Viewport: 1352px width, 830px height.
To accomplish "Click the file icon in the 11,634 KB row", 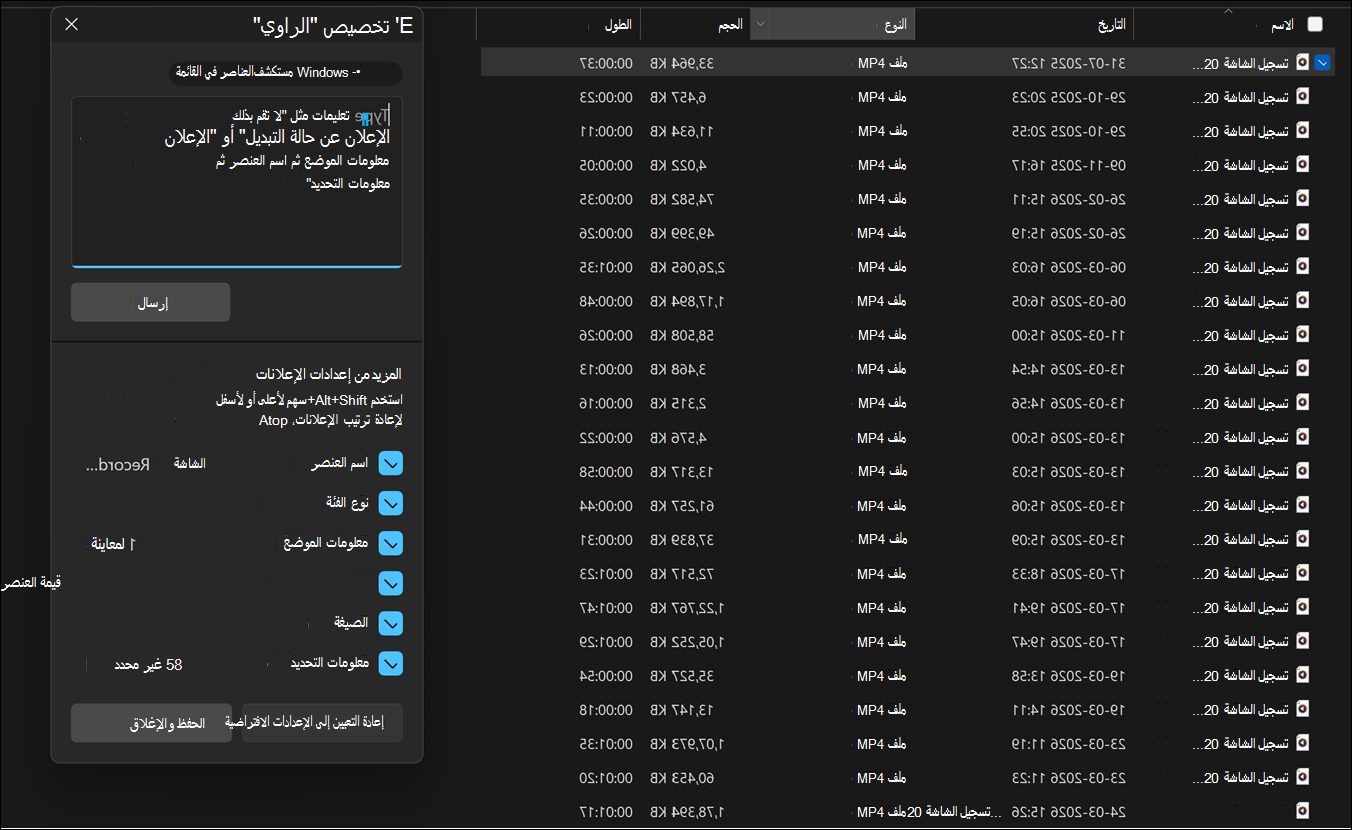I will [x=1302, y=130].
